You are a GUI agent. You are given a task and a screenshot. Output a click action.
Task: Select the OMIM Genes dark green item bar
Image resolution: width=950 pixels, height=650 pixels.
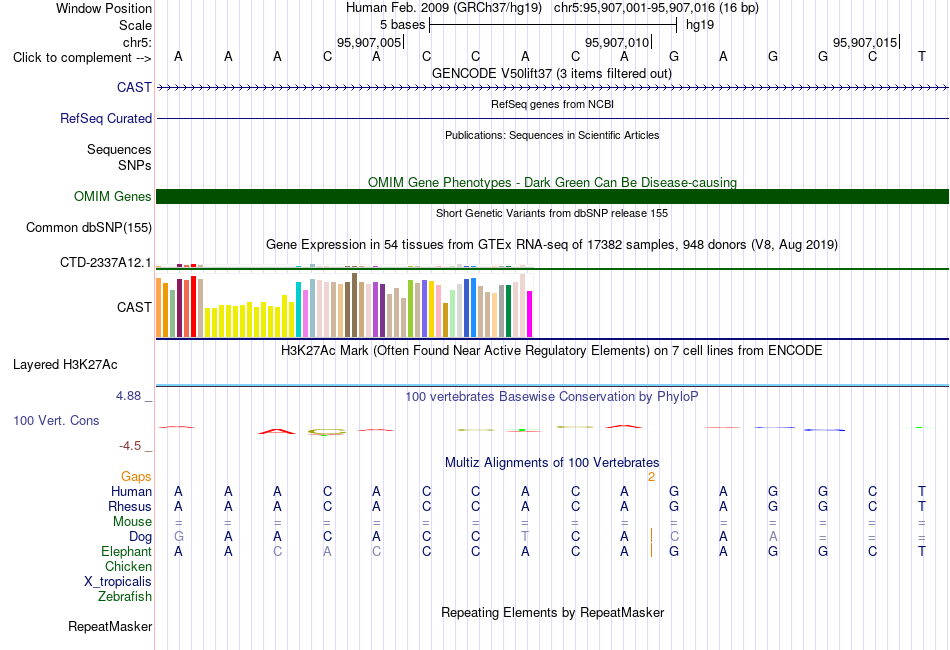pyautogui.click(x=552, y=196)
